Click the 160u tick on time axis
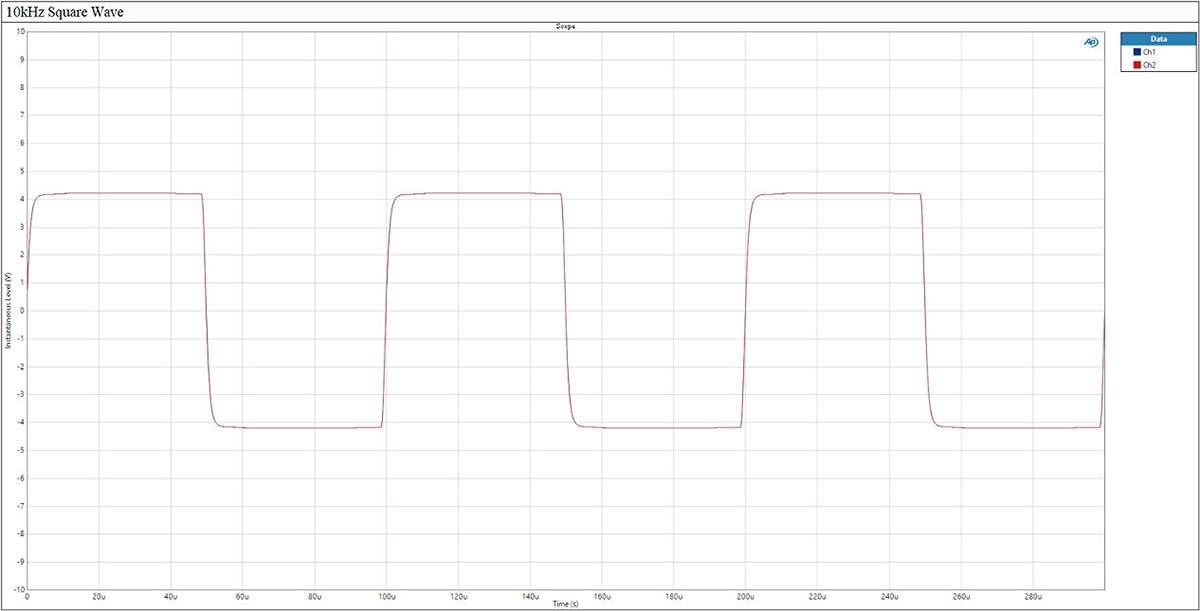Image resolution: width=1200 pixels, height=611 pixels. pos(601,597)
